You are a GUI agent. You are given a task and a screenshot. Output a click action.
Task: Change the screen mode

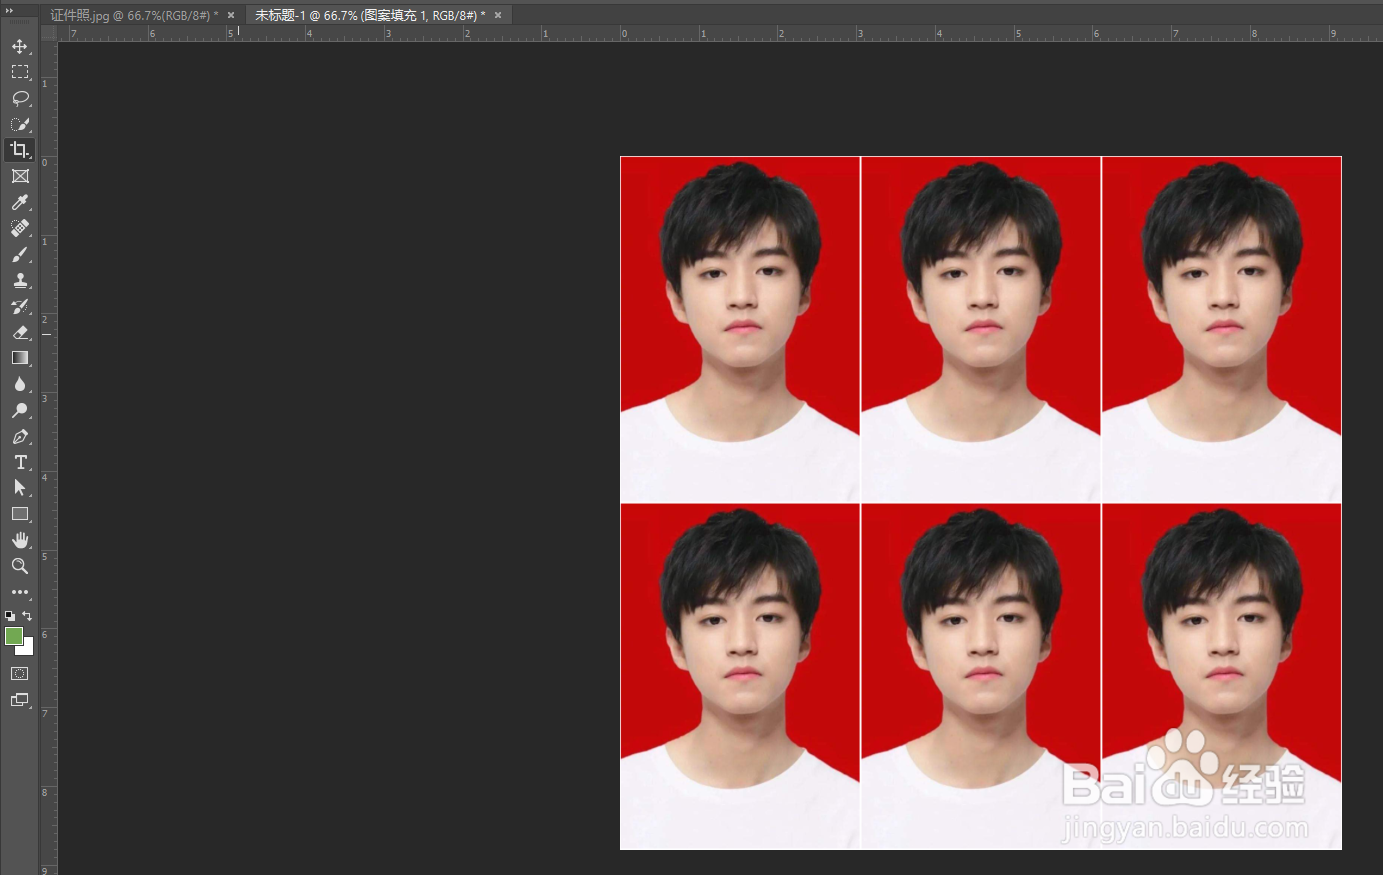pyautogui.click(x=20, y=700)
